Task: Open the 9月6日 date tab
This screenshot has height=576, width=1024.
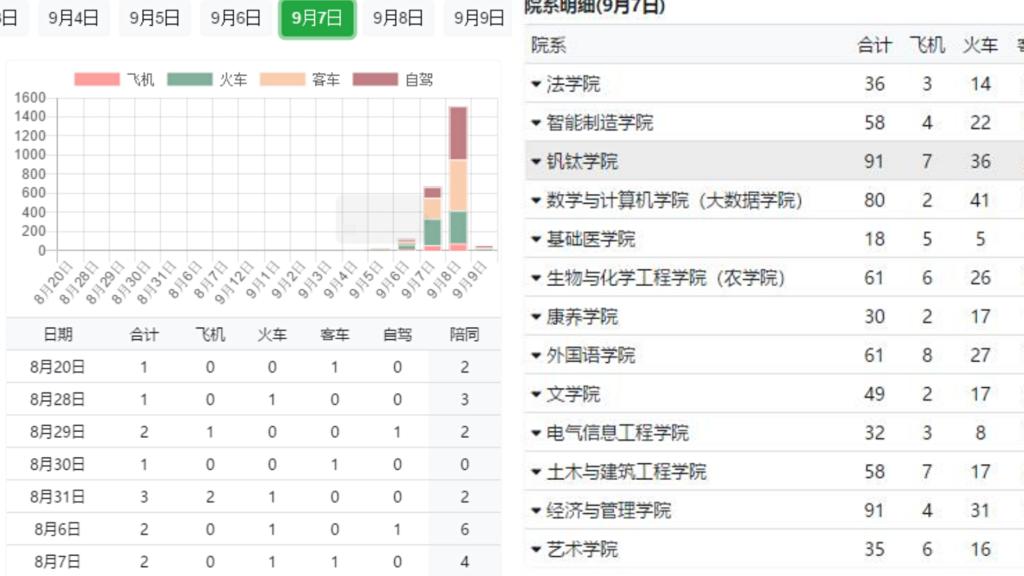Action: [x=236, y=18]
